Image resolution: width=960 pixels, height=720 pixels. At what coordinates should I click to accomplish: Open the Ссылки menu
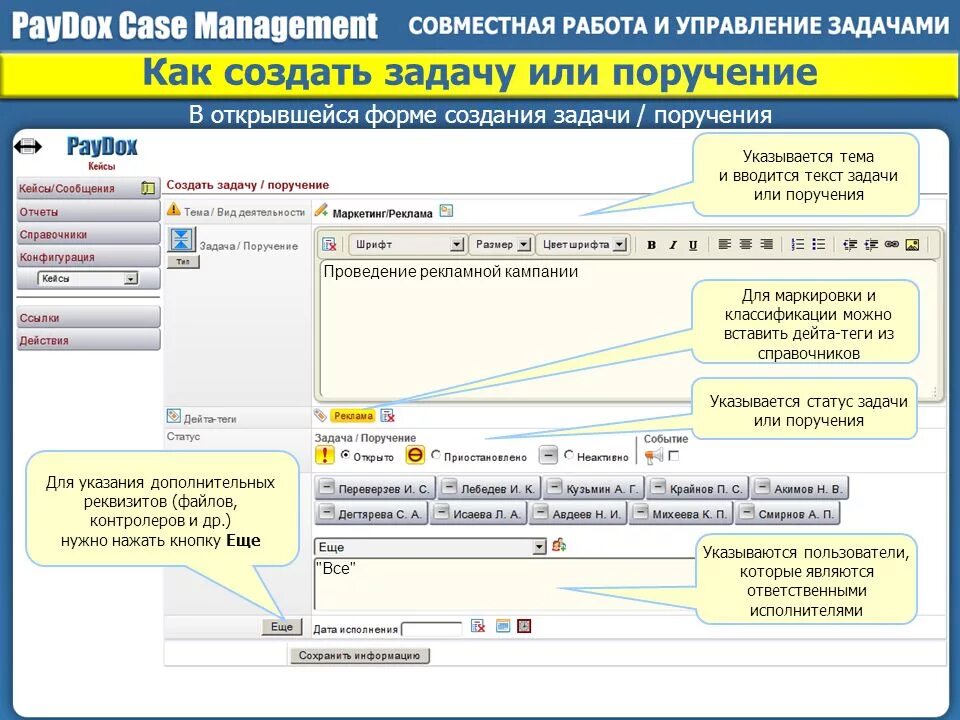pos(88,317)
